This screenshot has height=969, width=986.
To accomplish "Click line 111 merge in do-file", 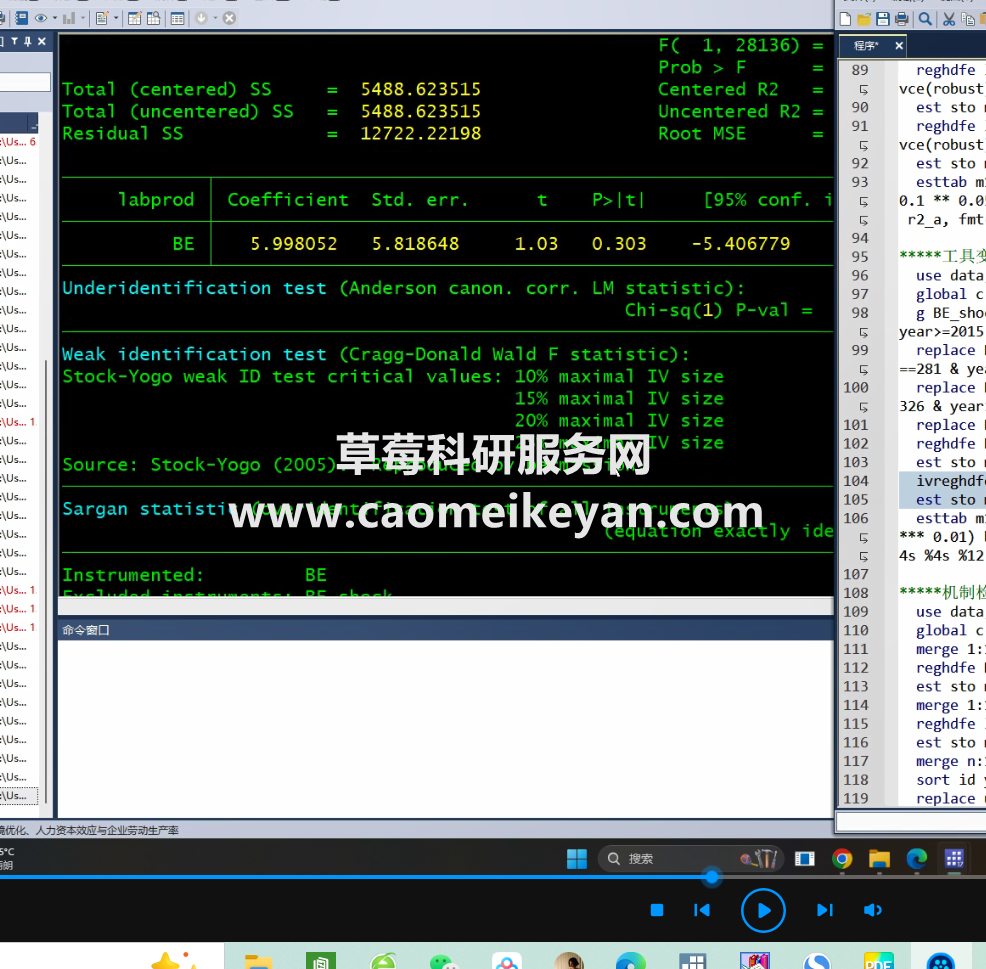I will 950,649.
